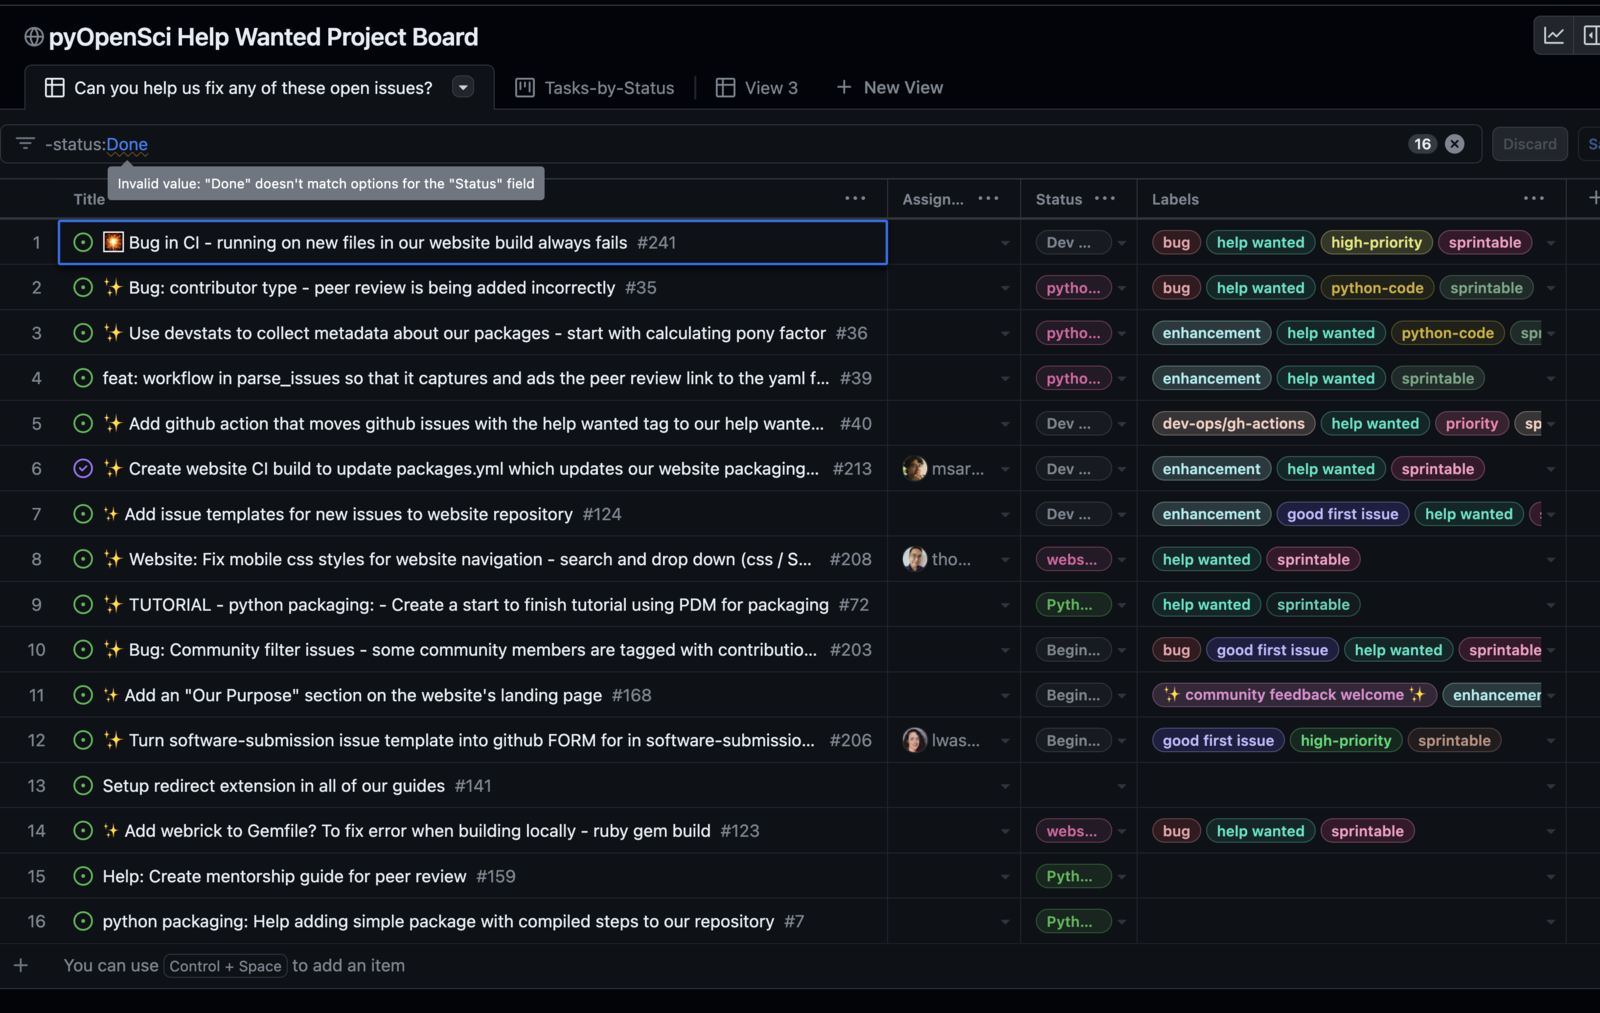
Task: Open issue "Setup redirect extension in all of our guides"
Action: pyautogui.click(x=274, y=786)
